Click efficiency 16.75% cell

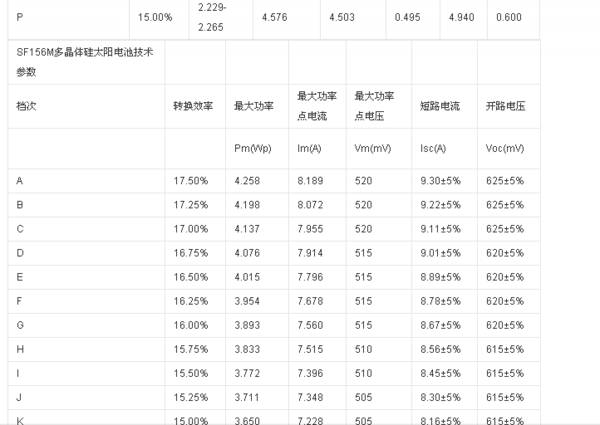[191, 253]
